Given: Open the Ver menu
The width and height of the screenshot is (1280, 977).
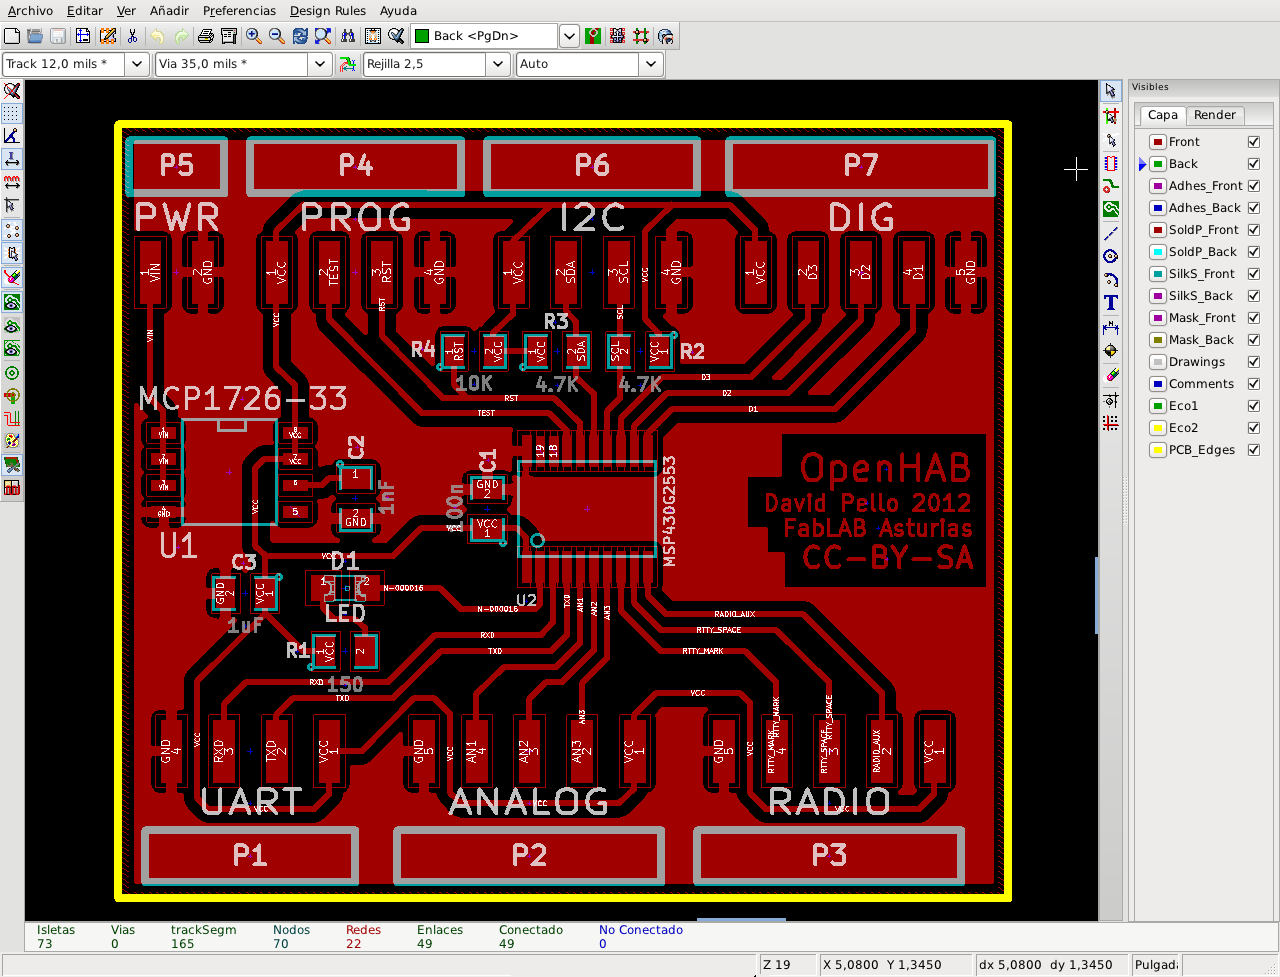Looking at the screenshot, I should [126, 11].
